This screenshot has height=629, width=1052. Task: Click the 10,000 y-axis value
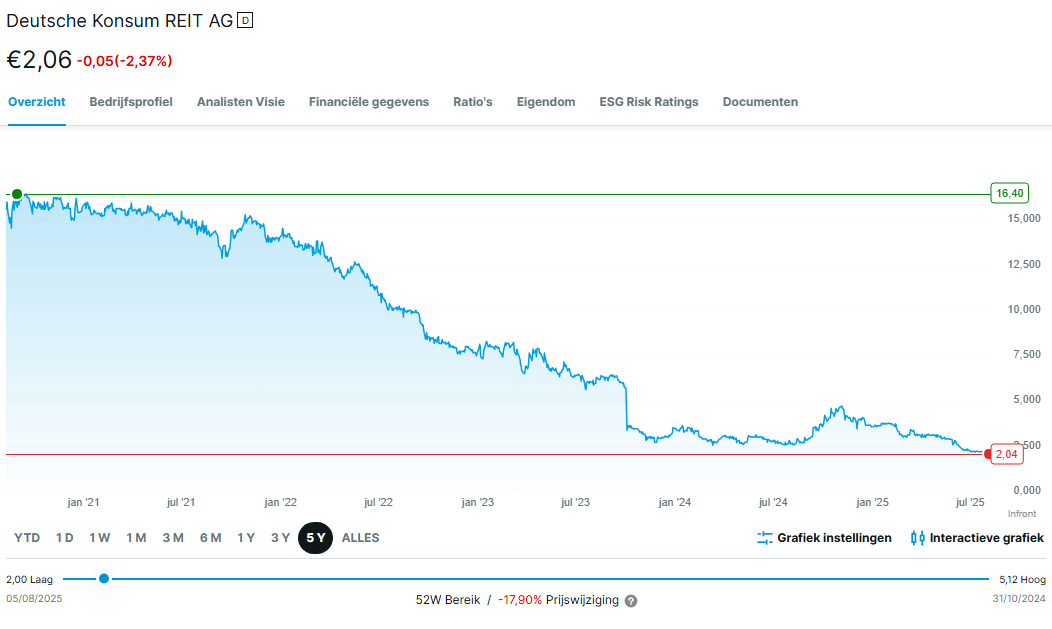[1024, 309]
